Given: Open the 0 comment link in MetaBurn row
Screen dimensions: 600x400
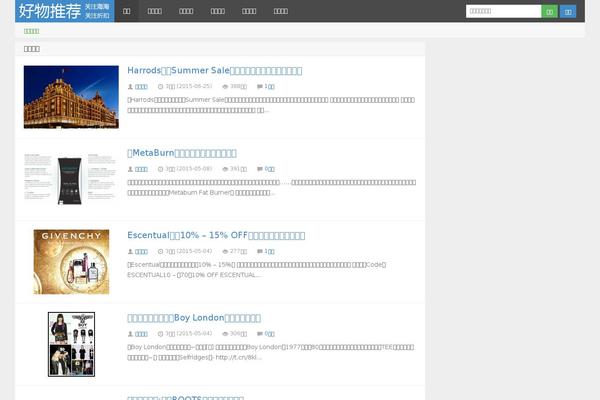Looking at the screenshot, I should pyautogui.click(x=269, y=169).
